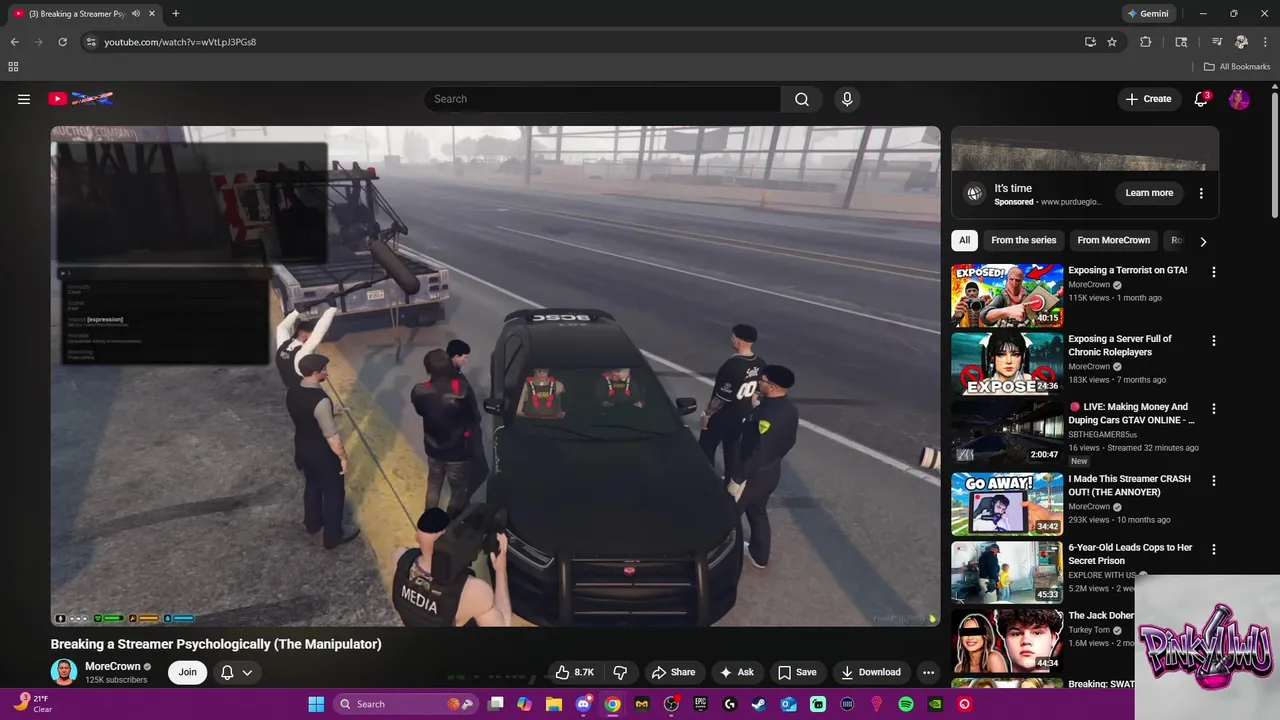Like the video with 8.7K thumbs-up
The height and width of the screenshot is (720, 1280).
(x=574, y=672)
